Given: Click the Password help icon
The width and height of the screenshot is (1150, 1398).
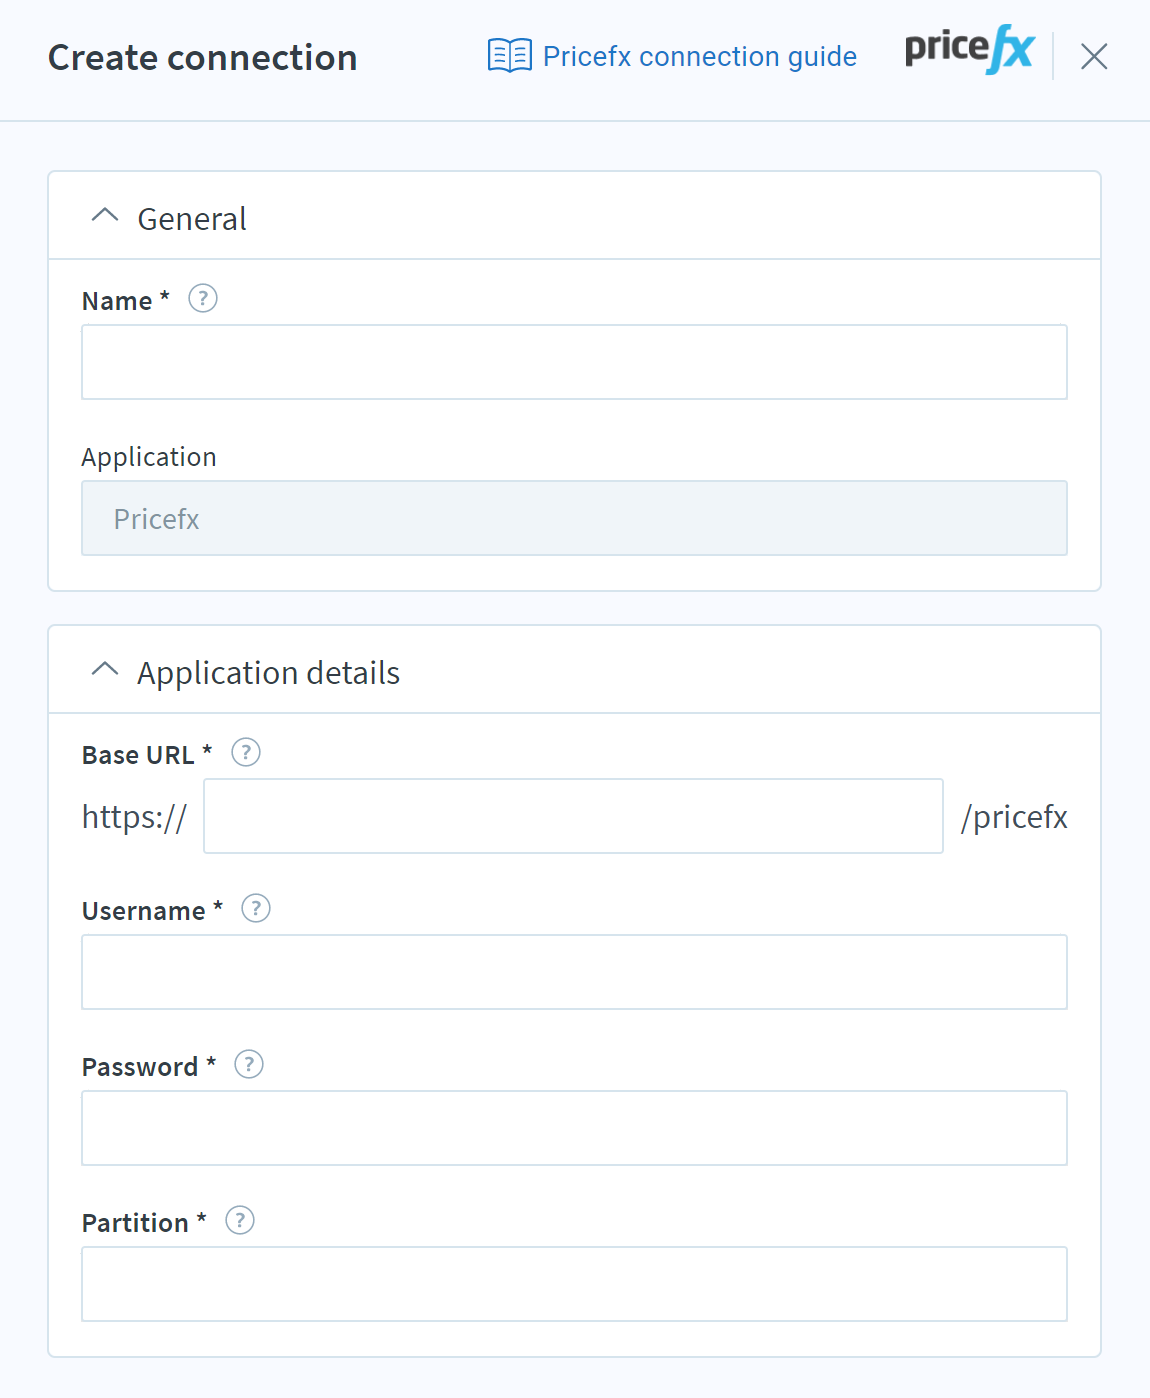Looking at the screenshot, I should coord(248,1064).
